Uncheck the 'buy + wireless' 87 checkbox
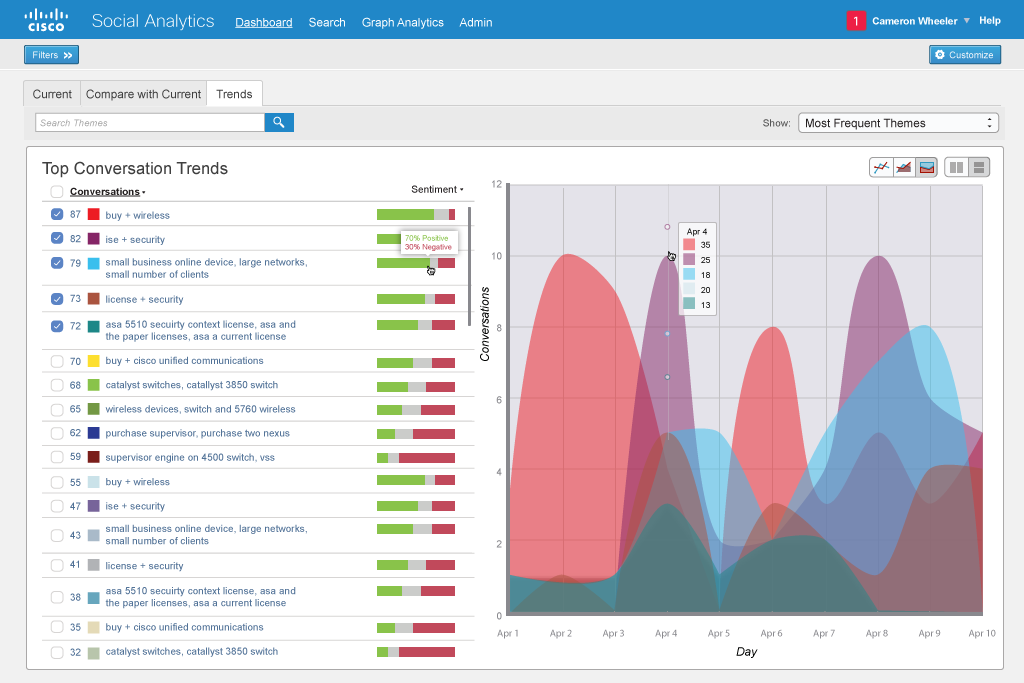This screenshot has width=1024, height=683. (x=57, y=214)
